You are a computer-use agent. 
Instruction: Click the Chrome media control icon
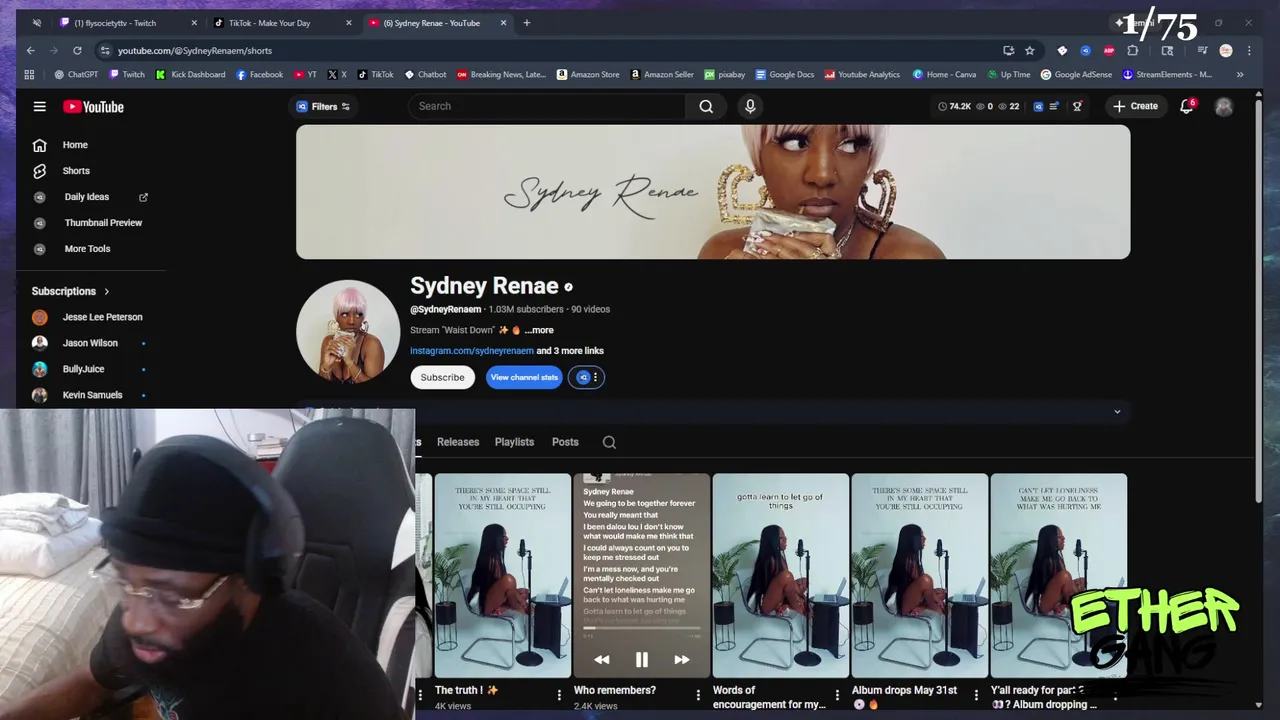(x=1202, y=50)
